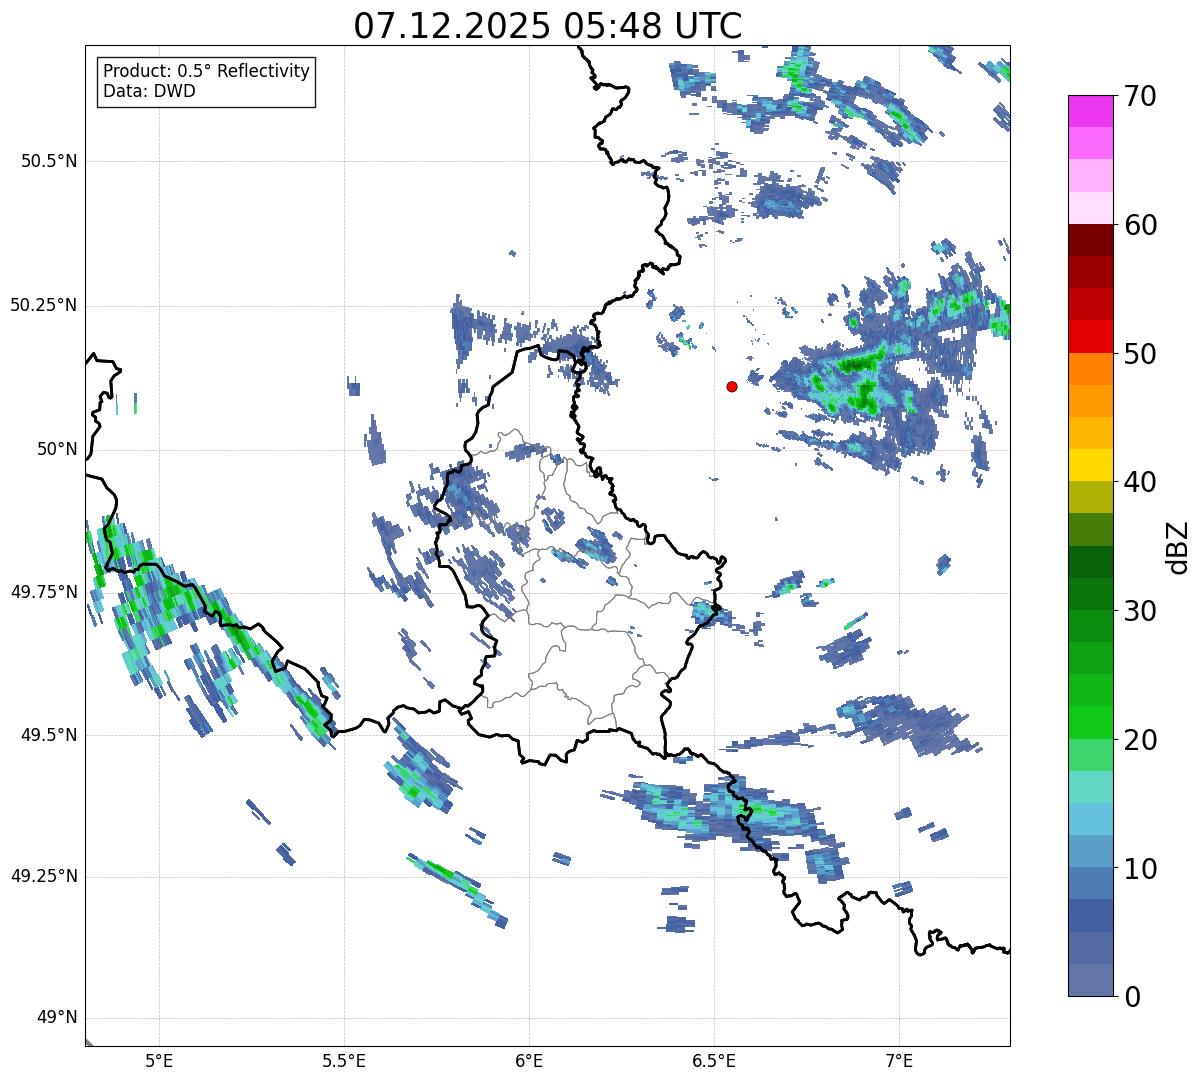Click the colorbar tick label '70'
The height and width of the screenshot is (1081, 1202).
(1140, 96)
